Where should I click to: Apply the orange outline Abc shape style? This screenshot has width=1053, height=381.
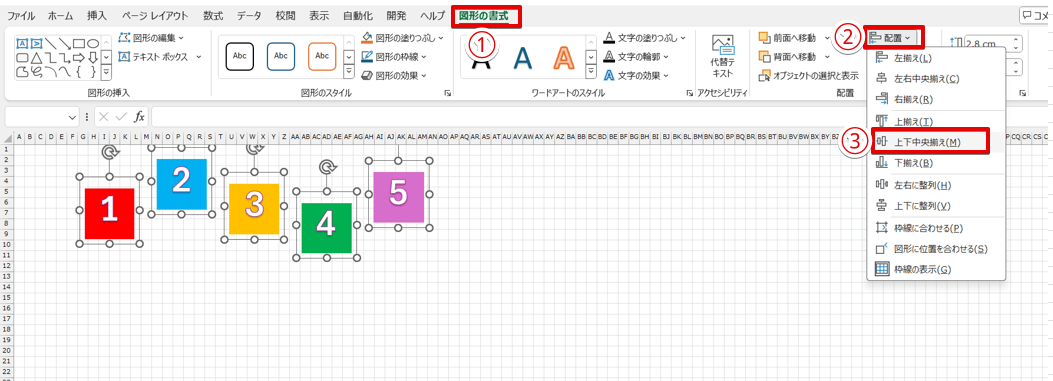pos(322,56)
